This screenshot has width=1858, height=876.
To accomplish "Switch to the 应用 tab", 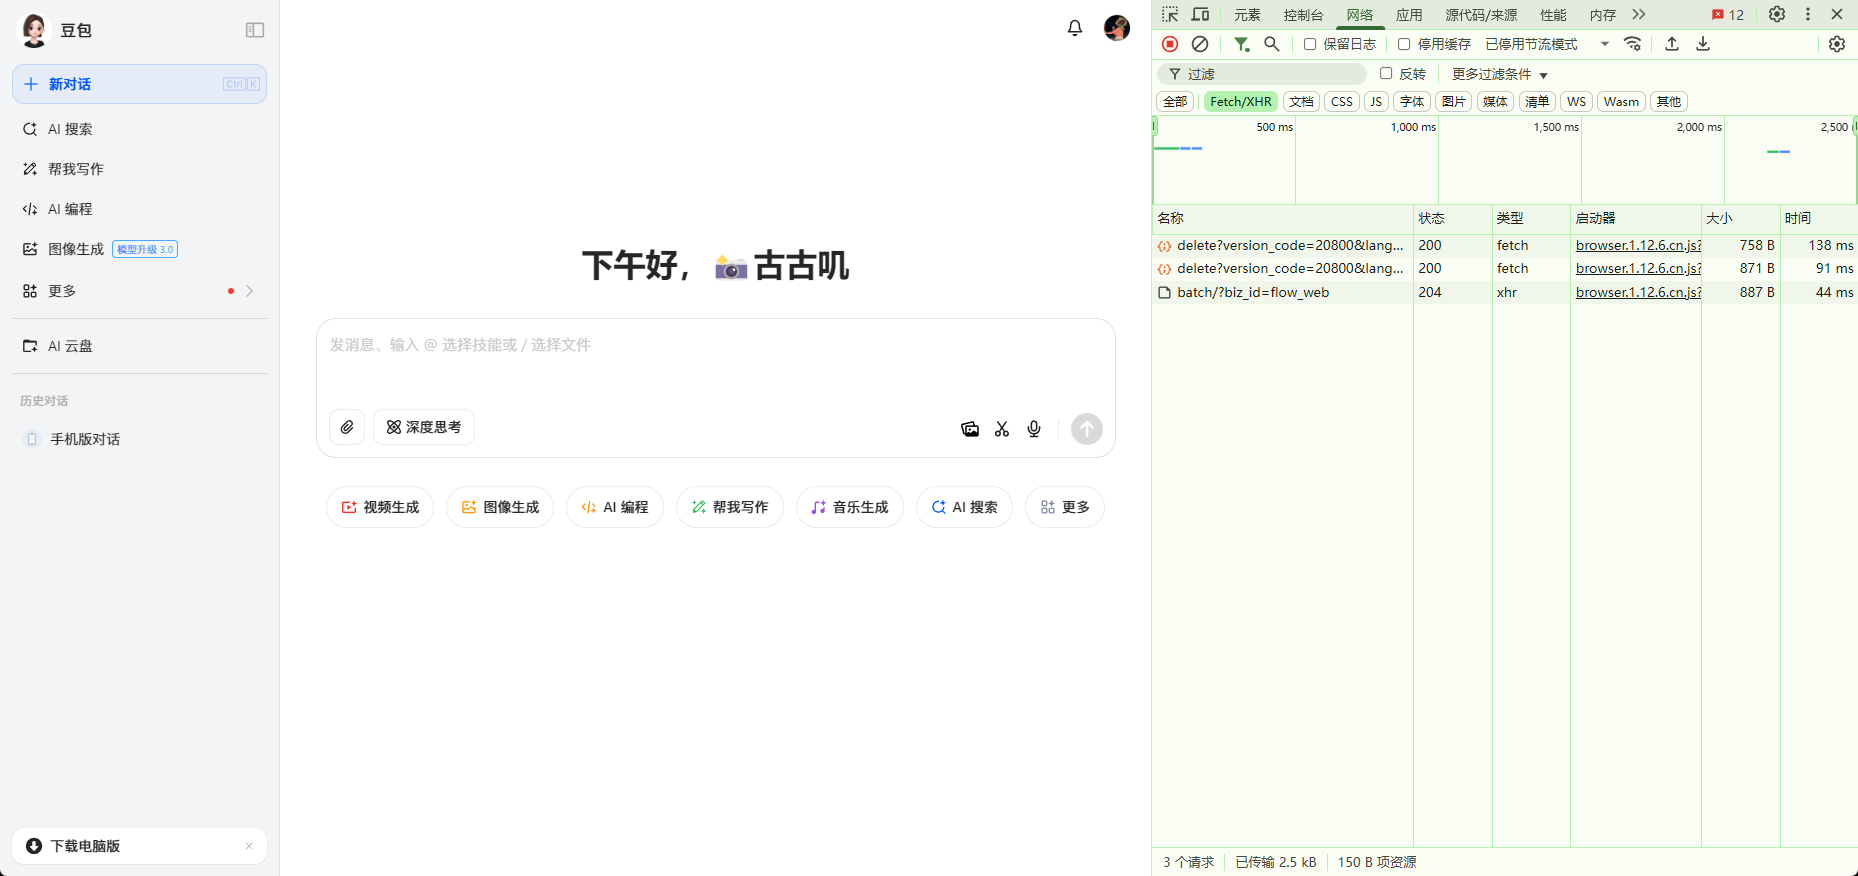I will [x=1409, y=15].
